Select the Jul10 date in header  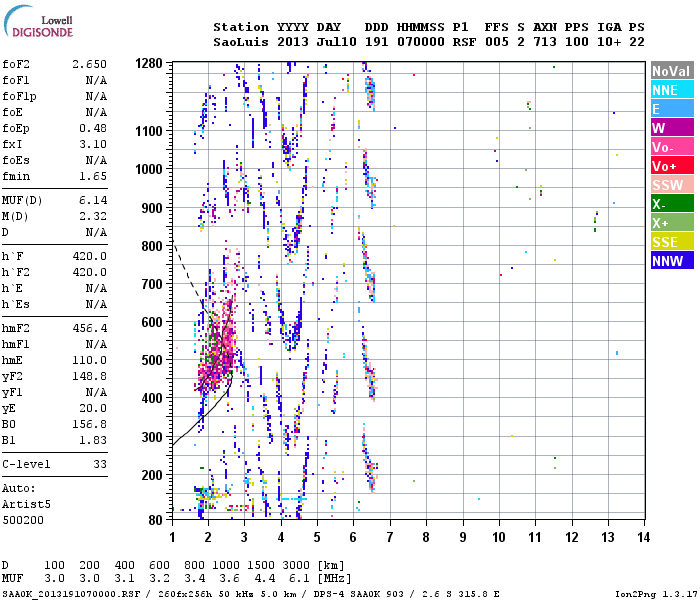pyautogui.click(x=337, y=42)
